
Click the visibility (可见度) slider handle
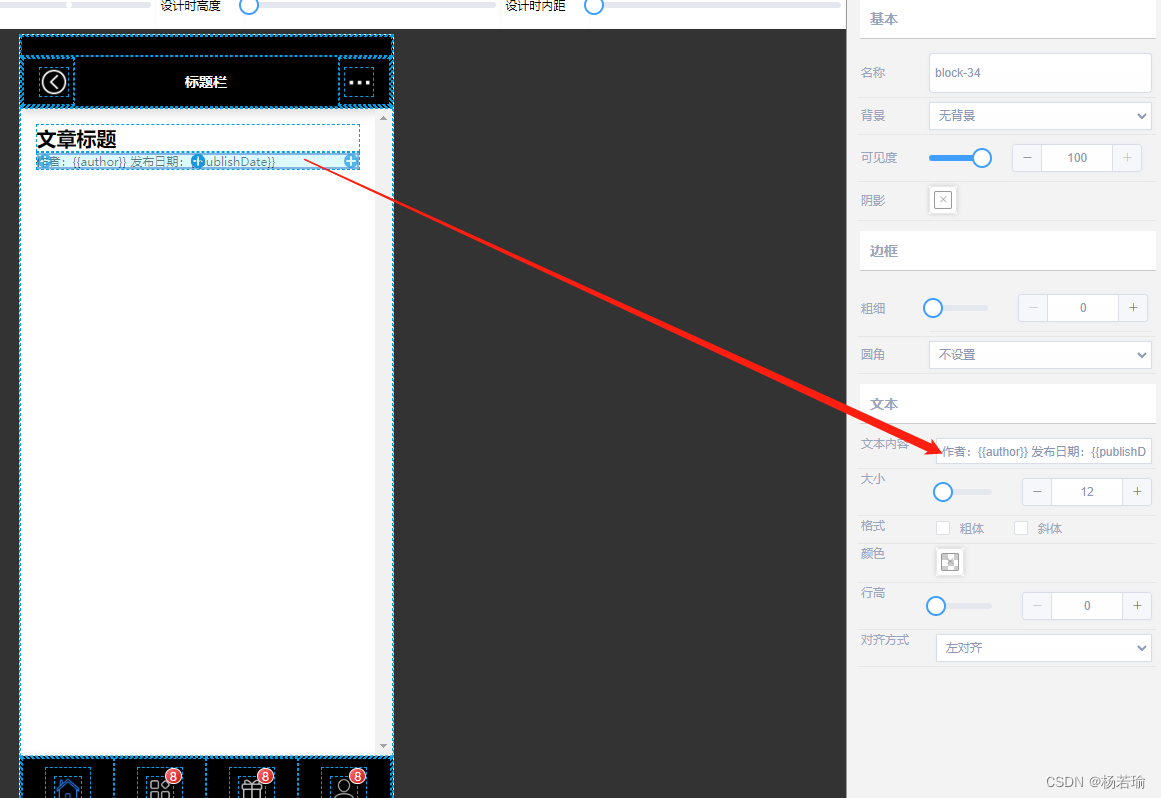[982, 158]
